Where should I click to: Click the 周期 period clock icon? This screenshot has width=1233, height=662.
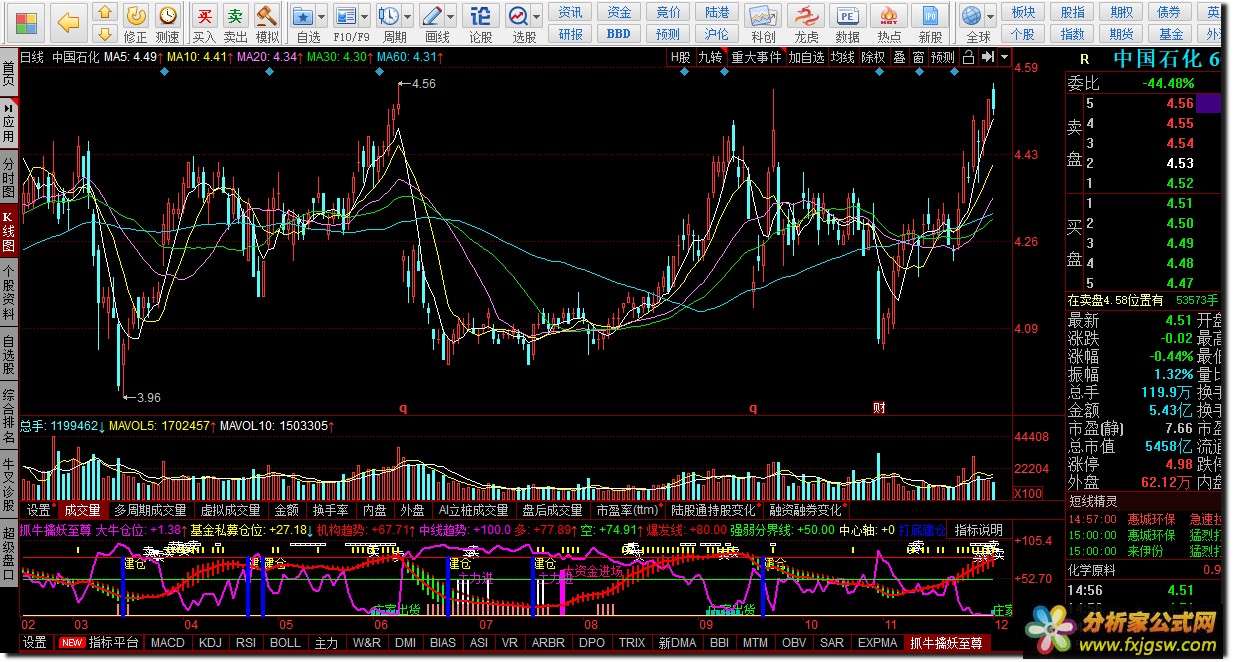(x=389, y=16)
